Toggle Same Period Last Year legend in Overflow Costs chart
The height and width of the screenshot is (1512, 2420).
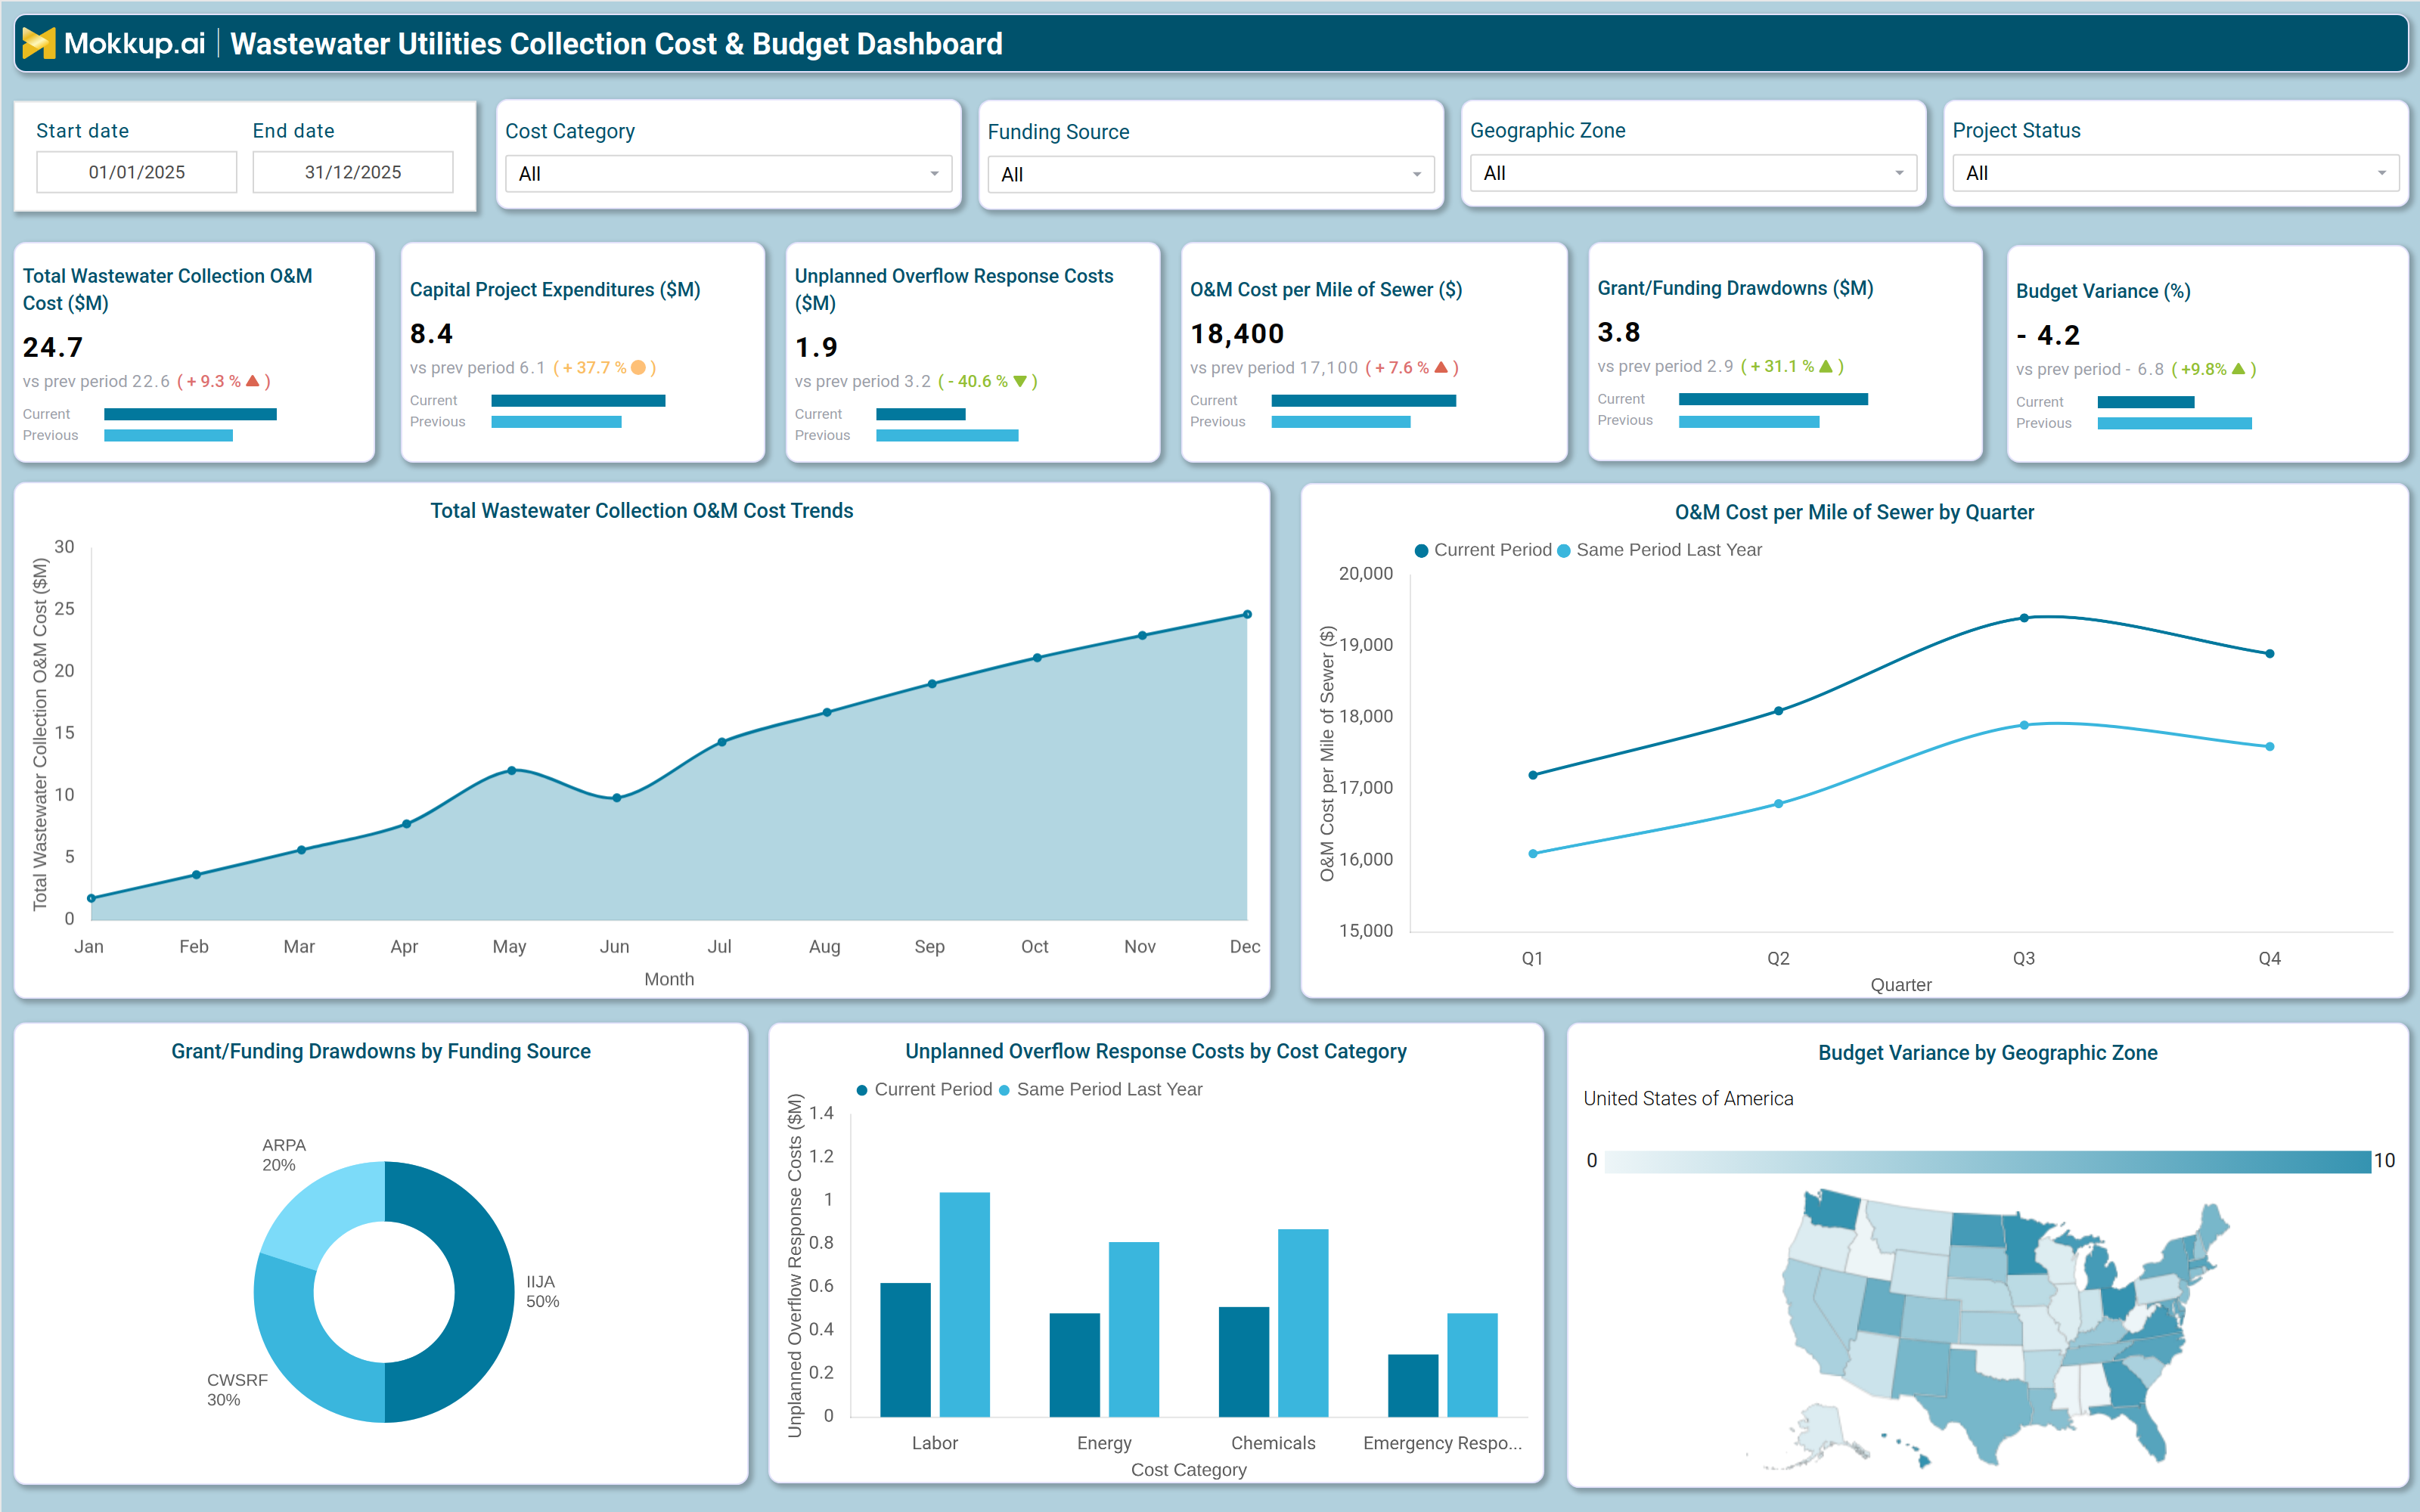[x=1100, y=1089]
